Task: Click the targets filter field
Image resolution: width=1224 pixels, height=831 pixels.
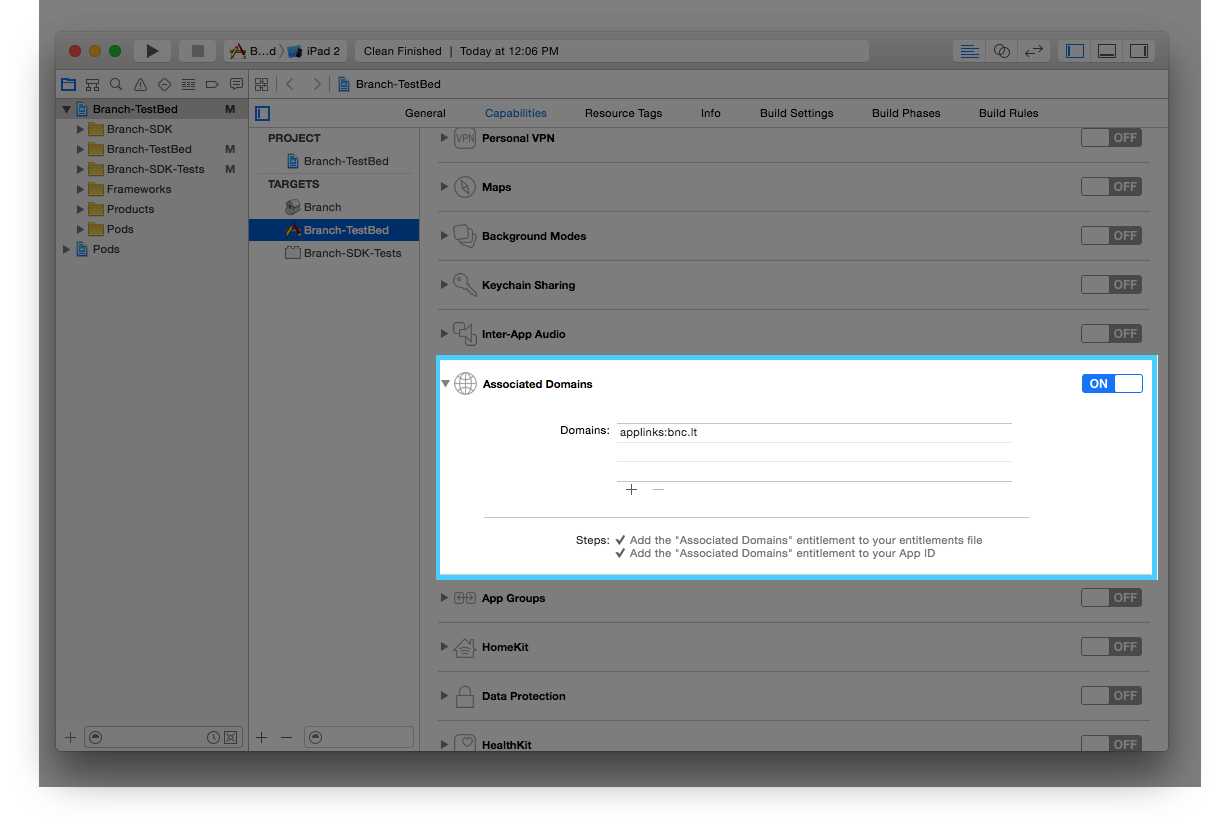Action: pyautogui.click(x=358, y=737)
